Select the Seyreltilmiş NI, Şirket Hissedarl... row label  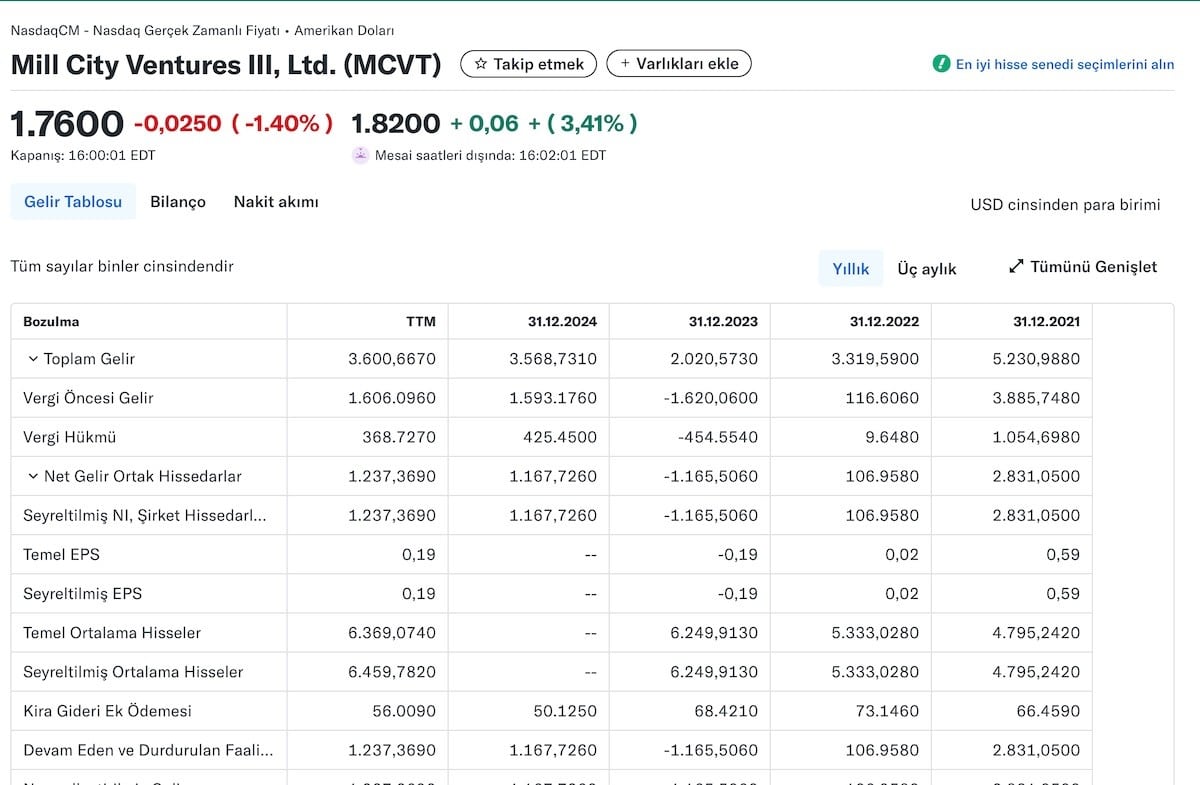pyautogui.click(x=145, y=515)
